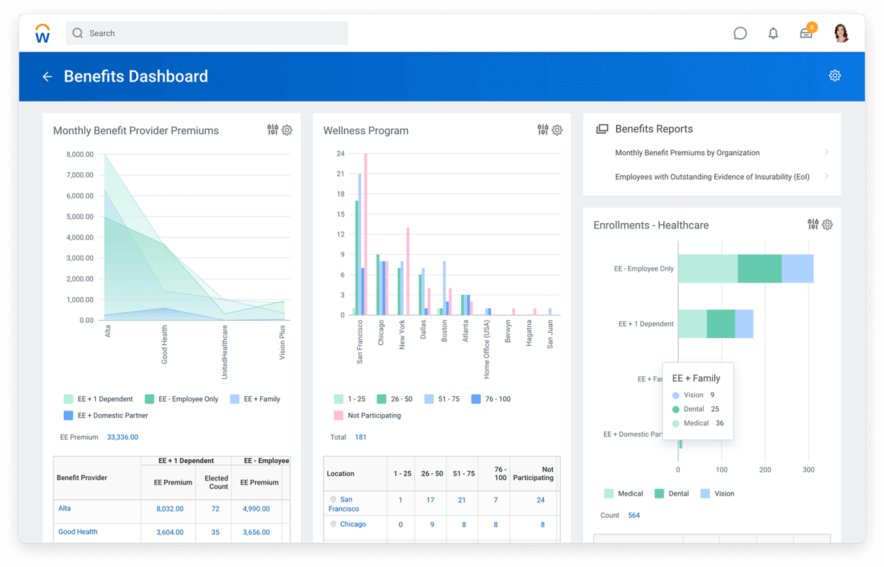
Task: Open filter sliders on Wellness Program
Action: [x=542, y=130]
